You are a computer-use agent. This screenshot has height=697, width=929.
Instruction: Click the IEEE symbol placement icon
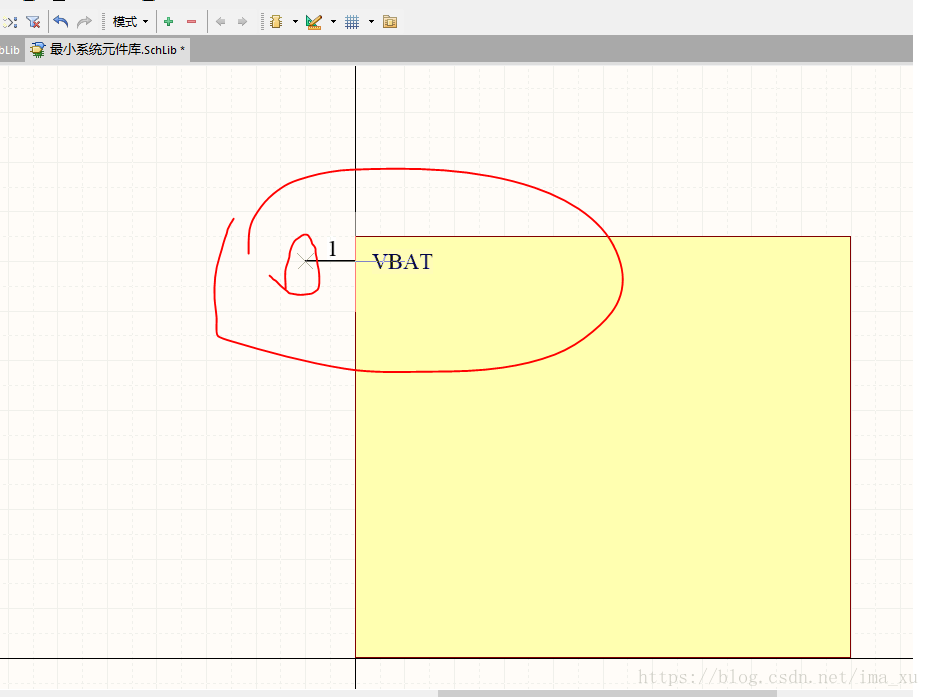[x=277, y=21]
